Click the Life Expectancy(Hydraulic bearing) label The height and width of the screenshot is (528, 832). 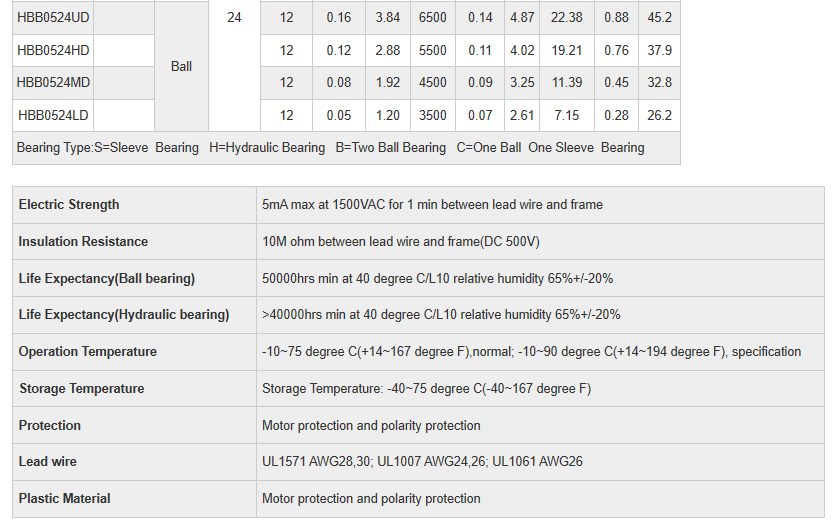coord(124,315)
